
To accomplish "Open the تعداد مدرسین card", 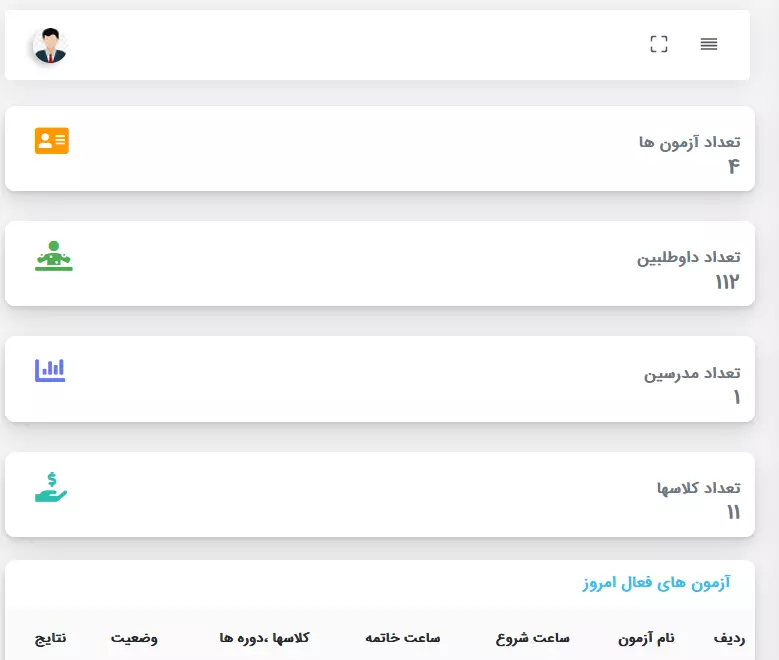I will 380,379.
